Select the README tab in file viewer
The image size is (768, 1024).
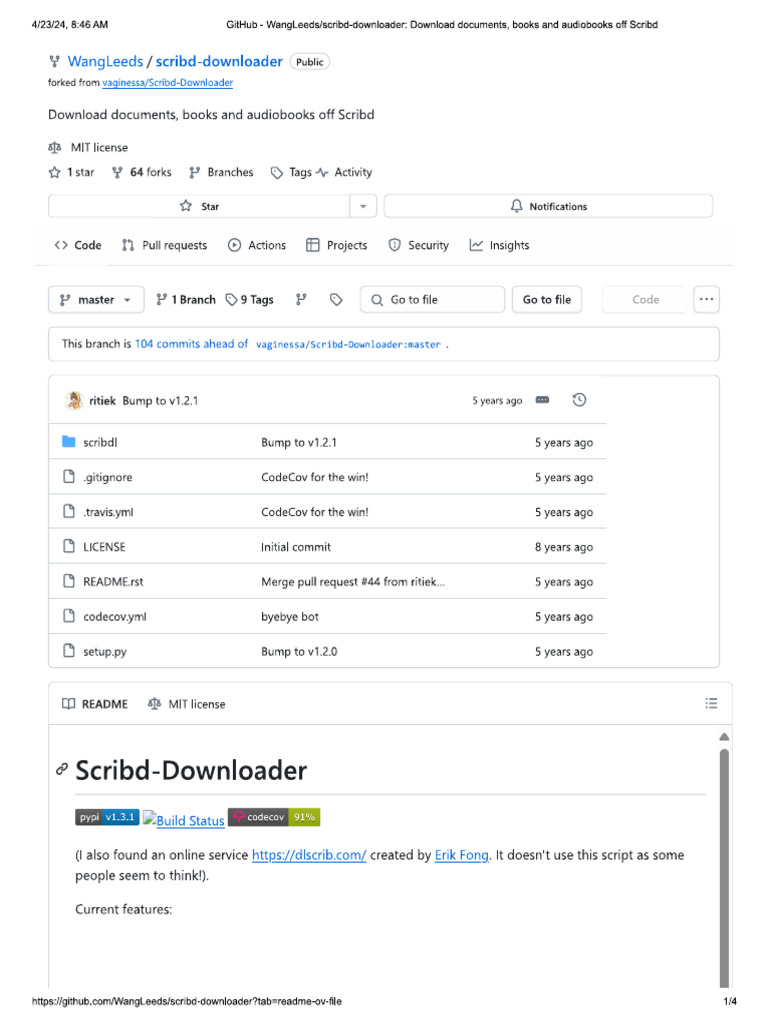(95, 704)
